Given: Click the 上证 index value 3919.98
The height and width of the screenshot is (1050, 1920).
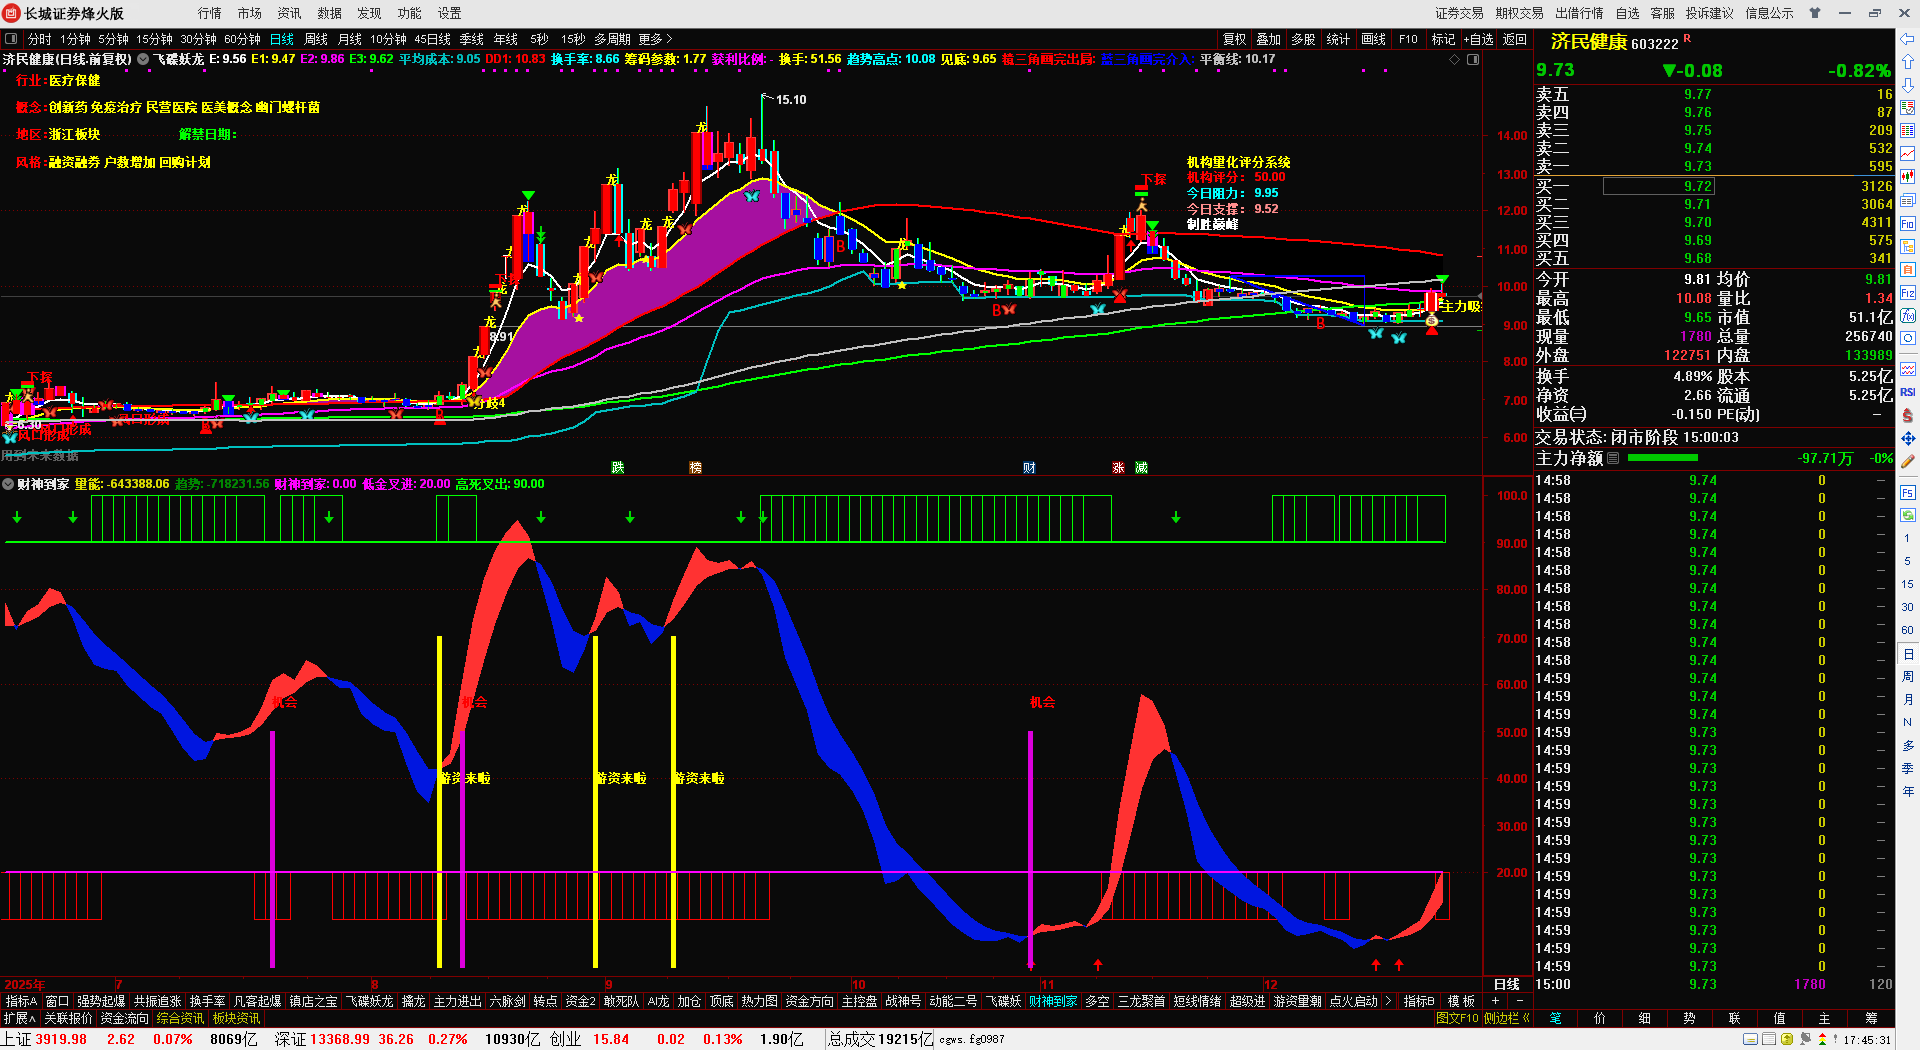Looking at the screenshot, I should click(61, 1039).
